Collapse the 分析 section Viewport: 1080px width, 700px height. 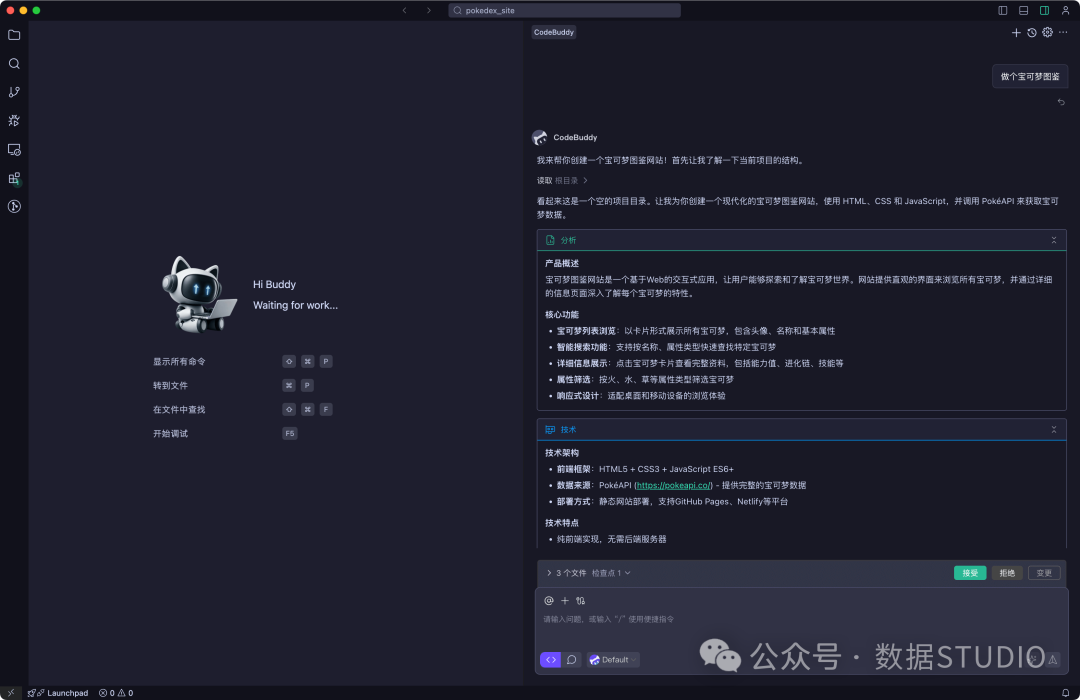point(1054,240)
